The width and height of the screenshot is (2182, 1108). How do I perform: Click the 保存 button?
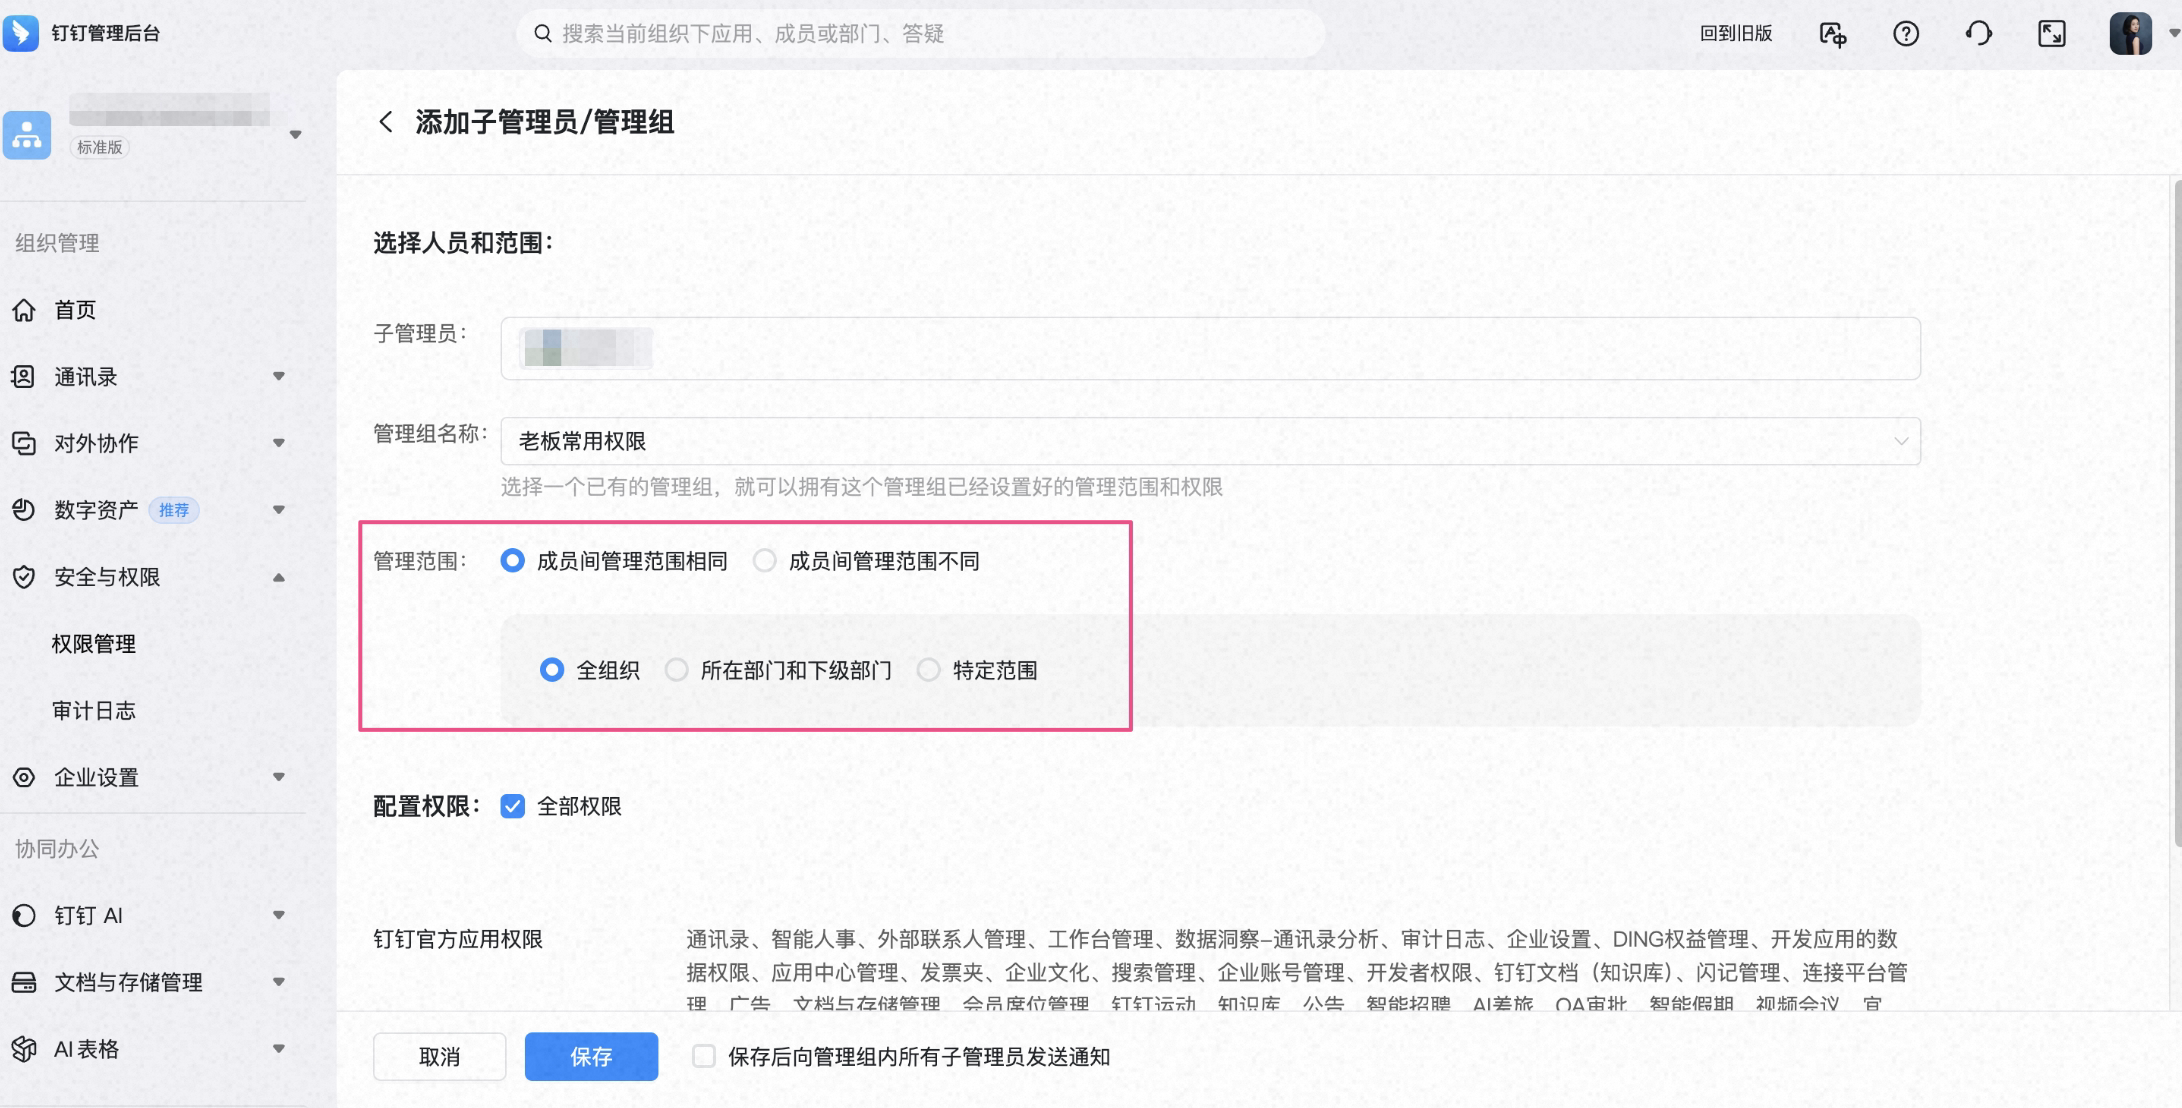click(x=591, y=1056)
